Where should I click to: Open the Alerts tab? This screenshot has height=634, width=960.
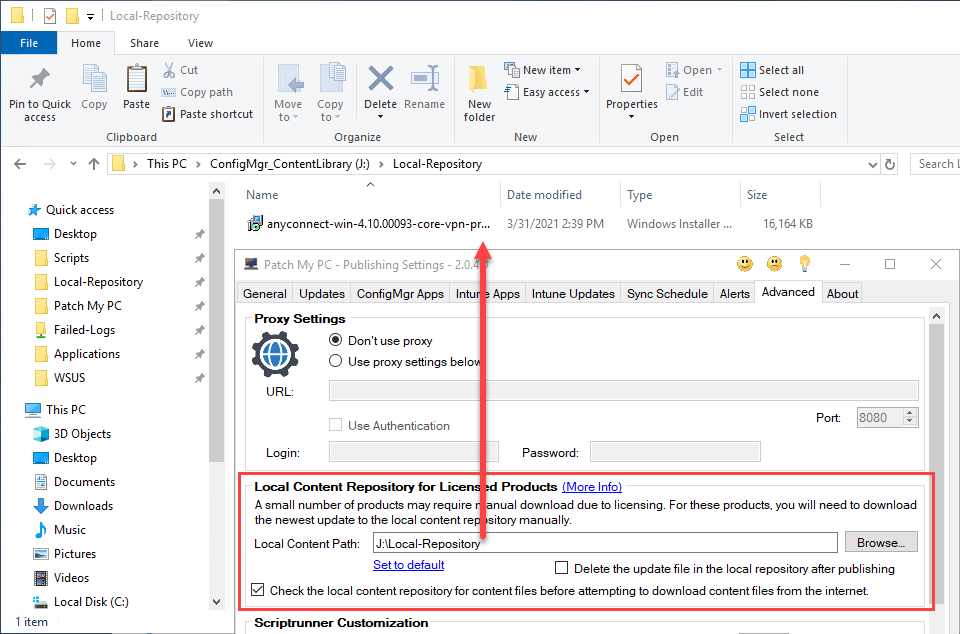pos(734,294)
